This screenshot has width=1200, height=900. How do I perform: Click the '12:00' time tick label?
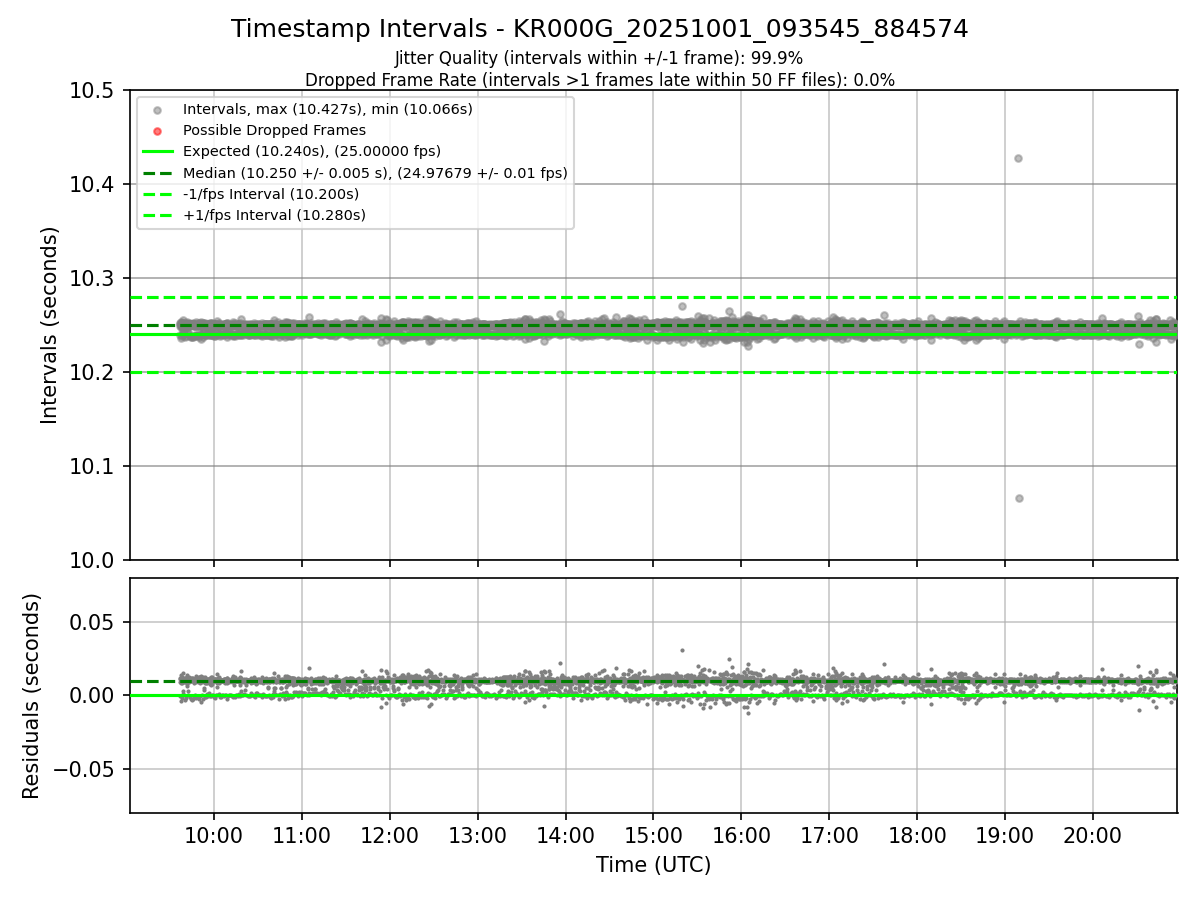[390, 835]
